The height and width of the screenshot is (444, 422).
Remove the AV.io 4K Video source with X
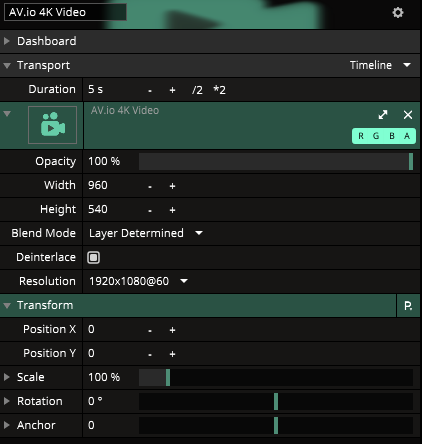(x=408, y=115)
